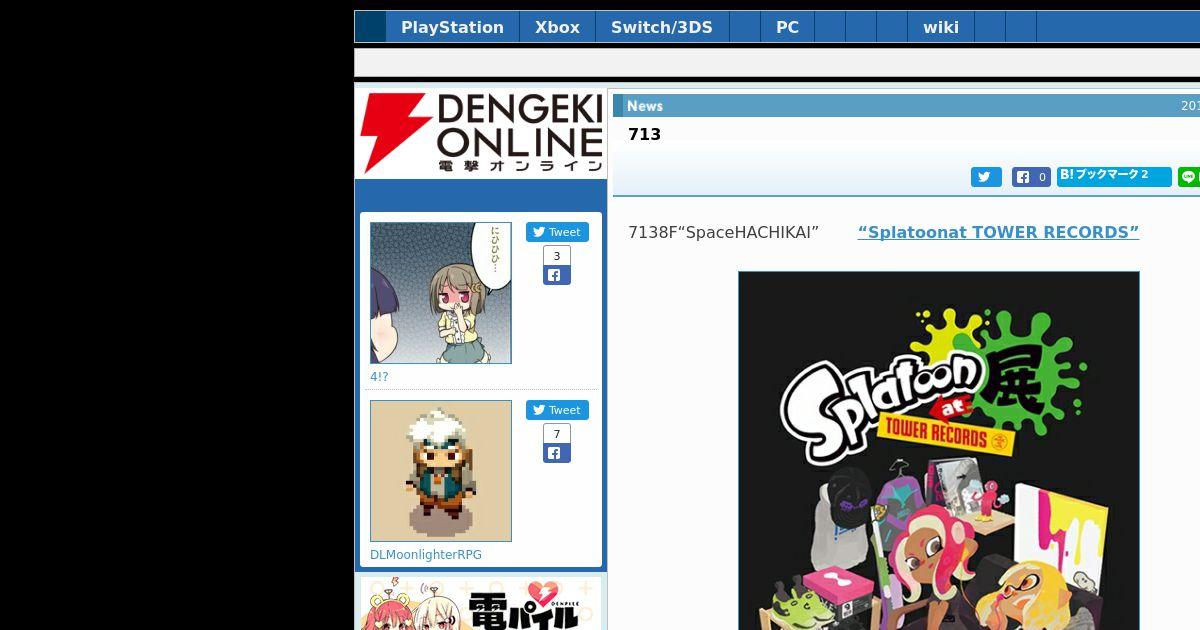
Task: Open the manga girl thumbnail
Action: click(x=441, y=293)
